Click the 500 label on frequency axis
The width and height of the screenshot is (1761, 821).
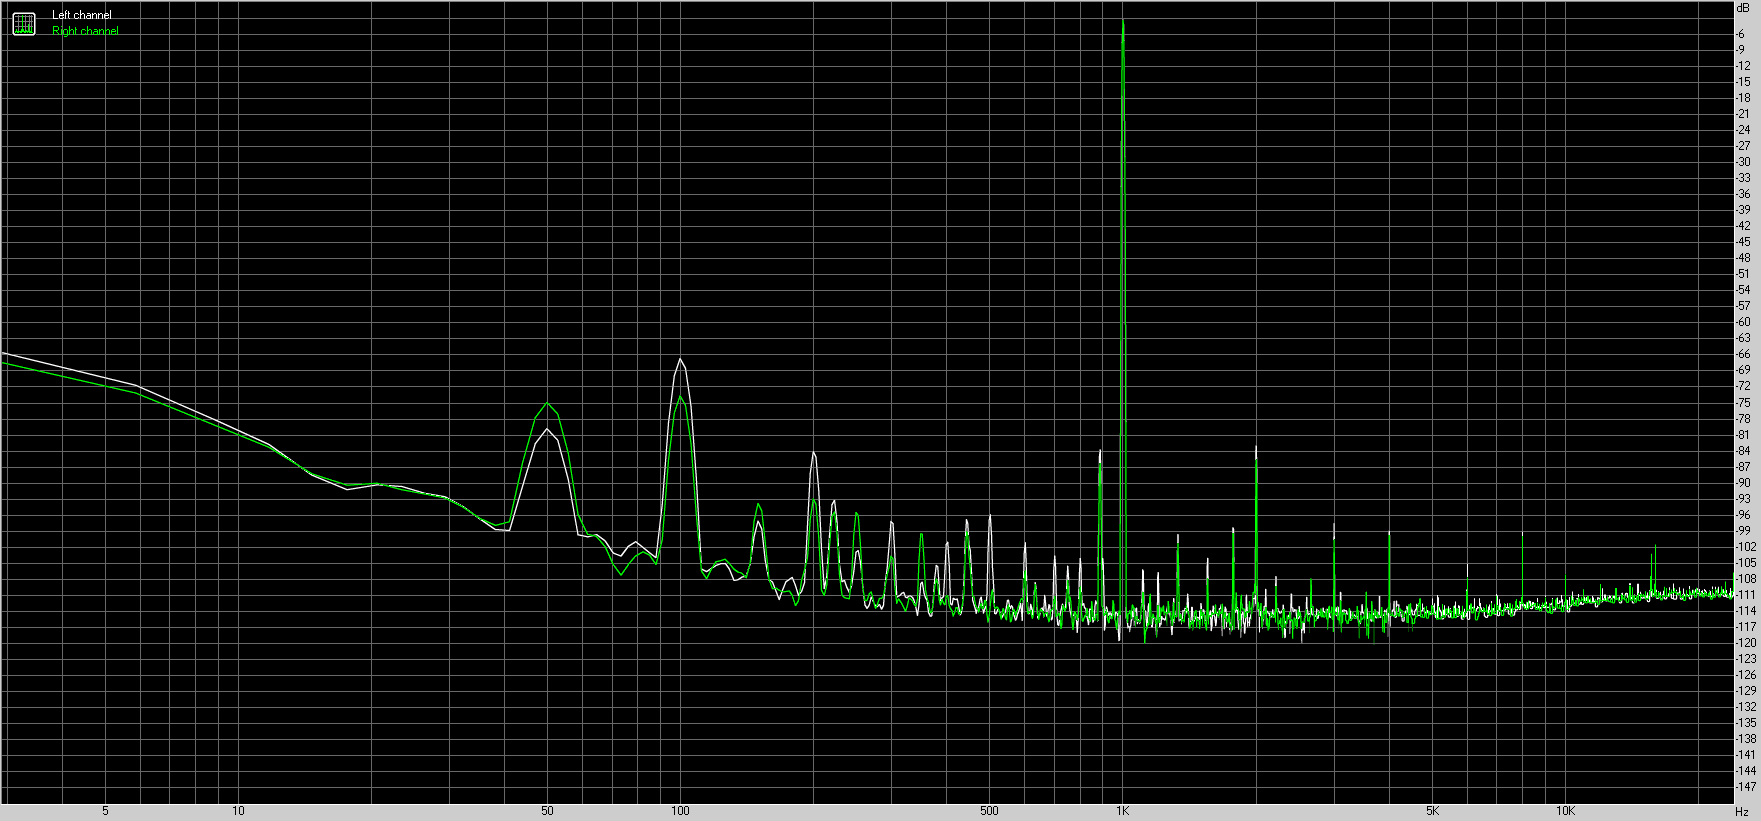click(989, 811)
